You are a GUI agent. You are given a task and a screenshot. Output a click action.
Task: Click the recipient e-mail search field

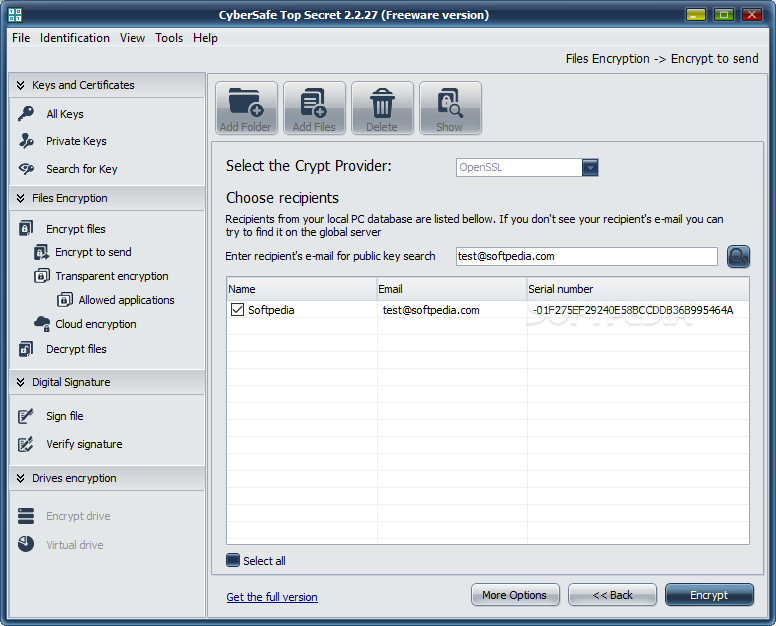586,256
